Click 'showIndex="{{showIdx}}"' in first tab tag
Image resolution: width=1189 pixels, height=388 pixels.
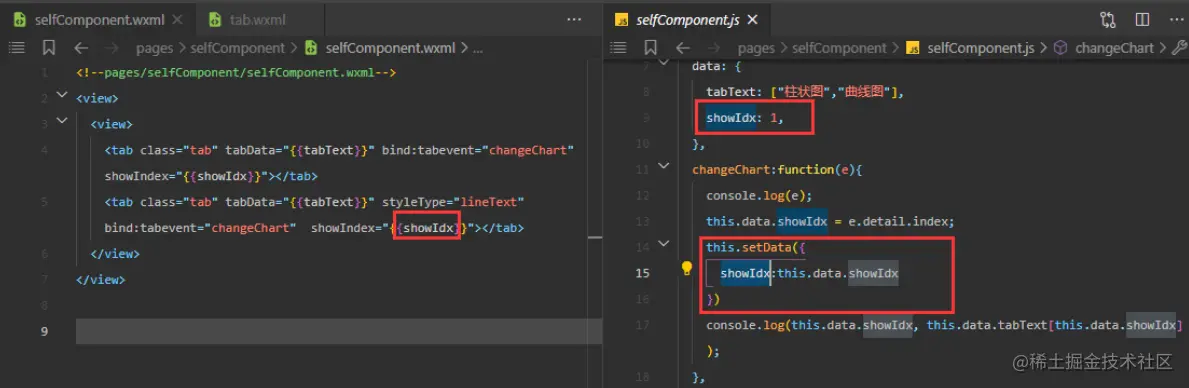tap(188, 177)
